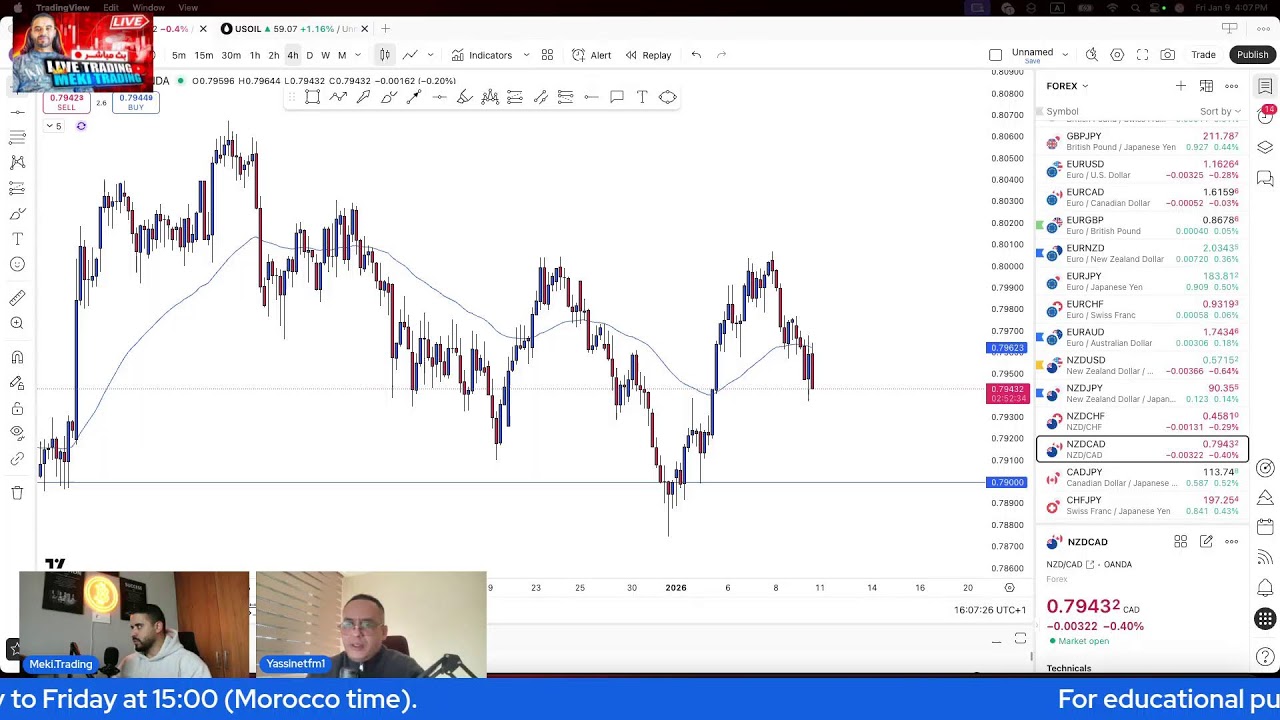Image resolution: width=1280 pixels, height=720 pixels.
Task: Open the Window menu in macOS menu bar
Action: point(148,7)
